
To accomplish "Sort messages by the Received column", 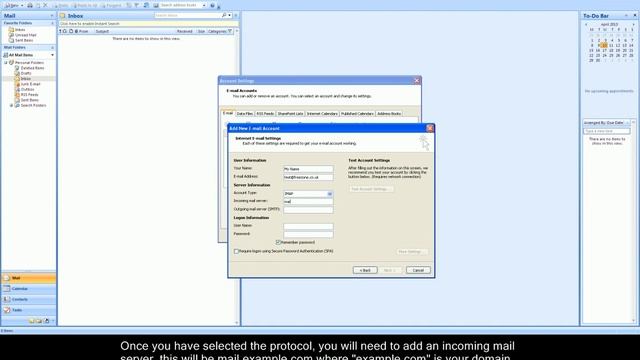I will 184,31.
